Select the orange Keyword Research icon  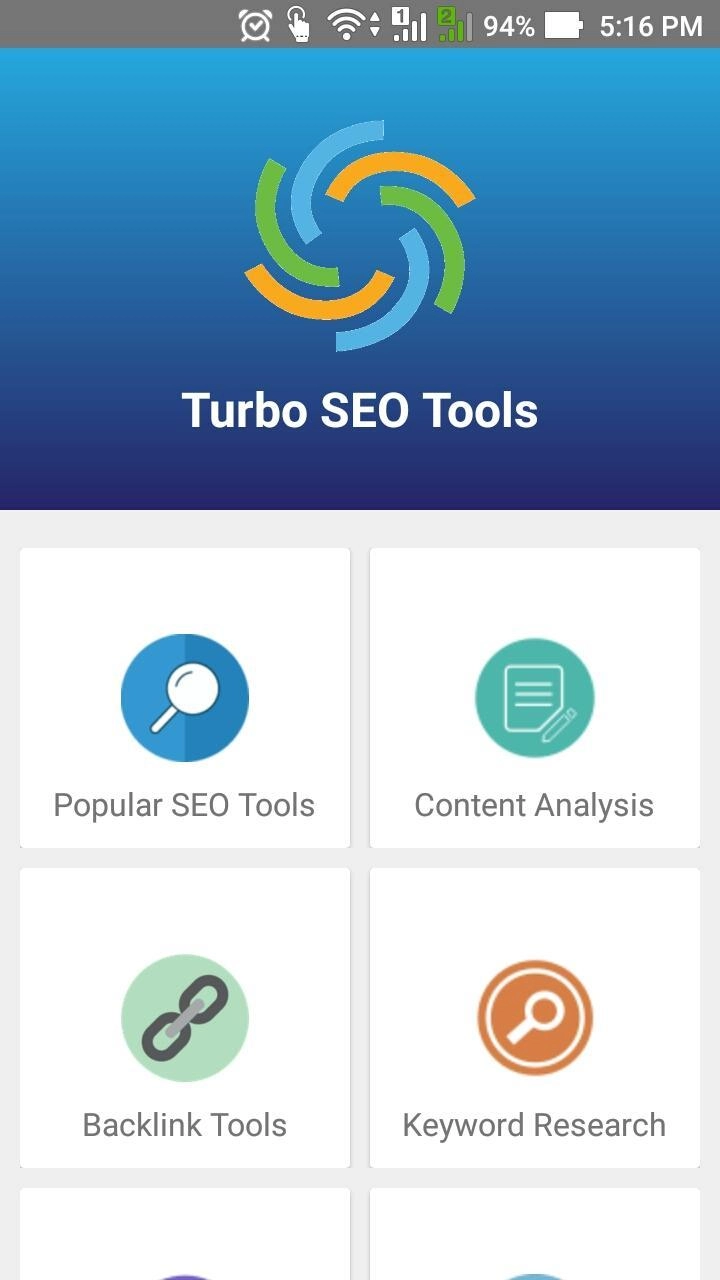[535, 1018]
